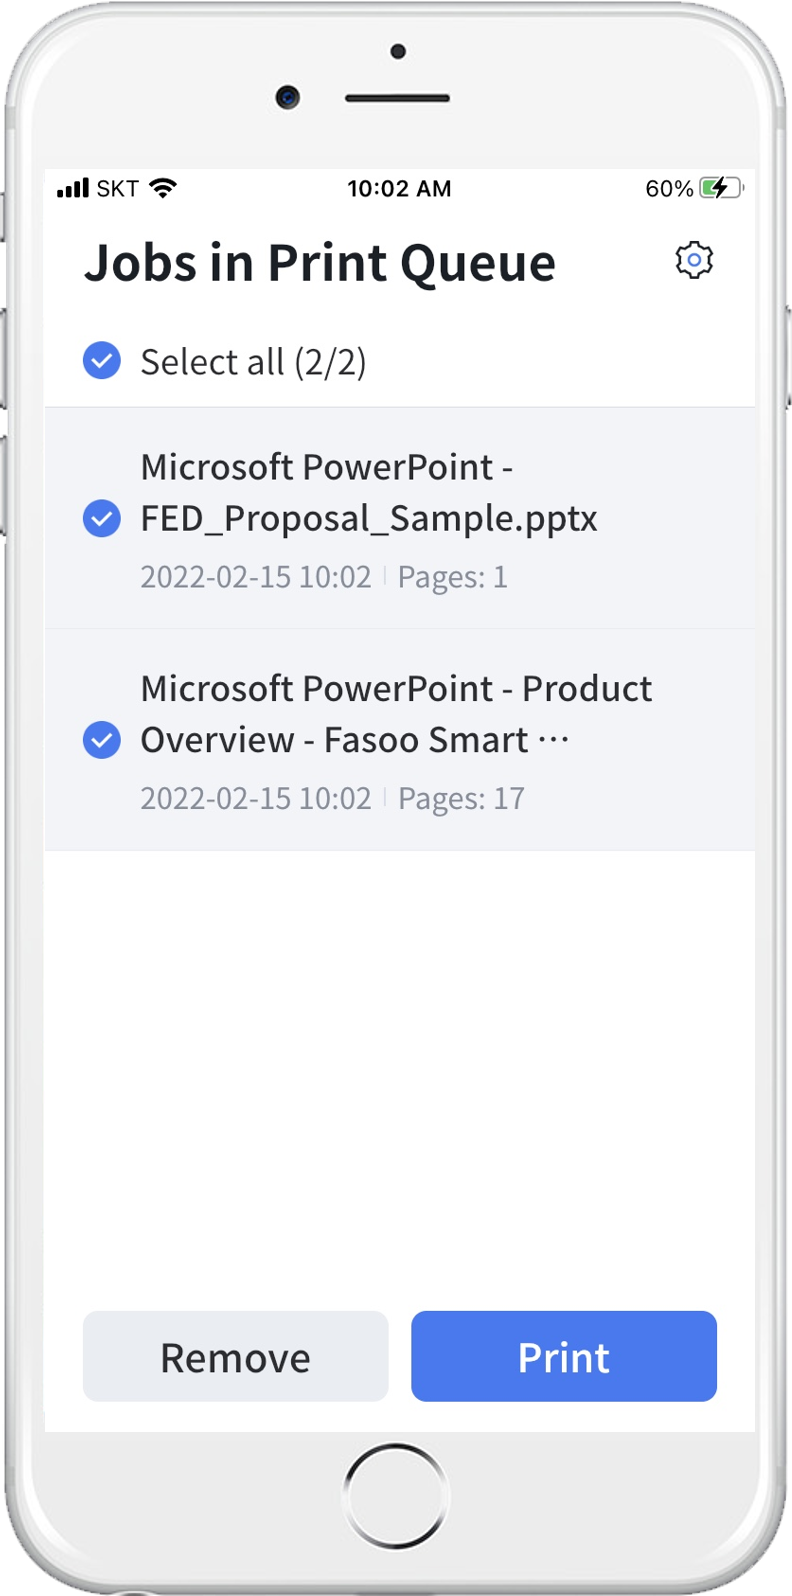The image size is (792, 1596).
Task: Tap the Jobs in Print Queue header
Action: click(321, 262)
